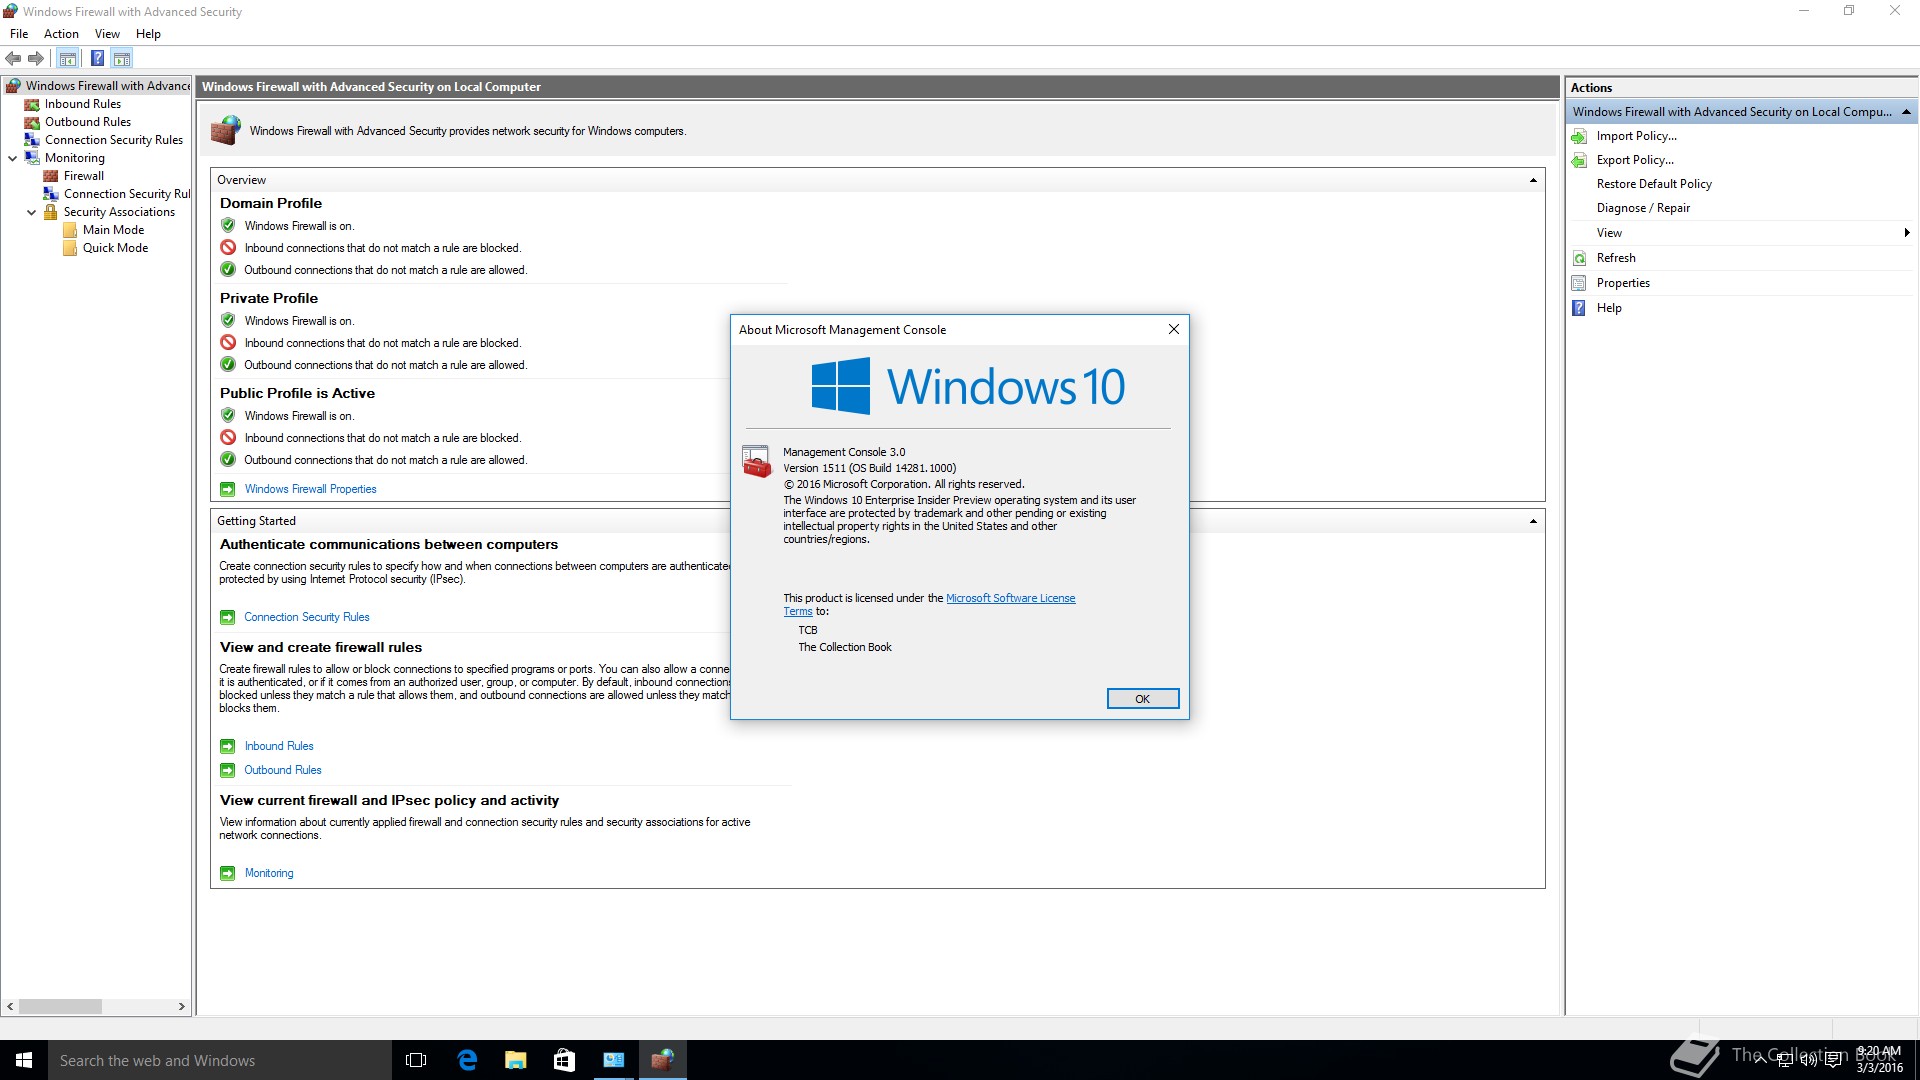Viewport: 1920px width, 1080px height.
Task: Select Inbound Rules in the tree
Action: (82, 104)
